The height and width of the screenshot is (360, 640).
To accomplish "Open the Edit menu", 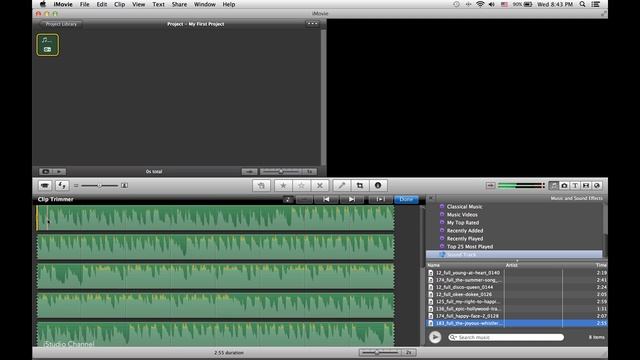I will 102,4.
